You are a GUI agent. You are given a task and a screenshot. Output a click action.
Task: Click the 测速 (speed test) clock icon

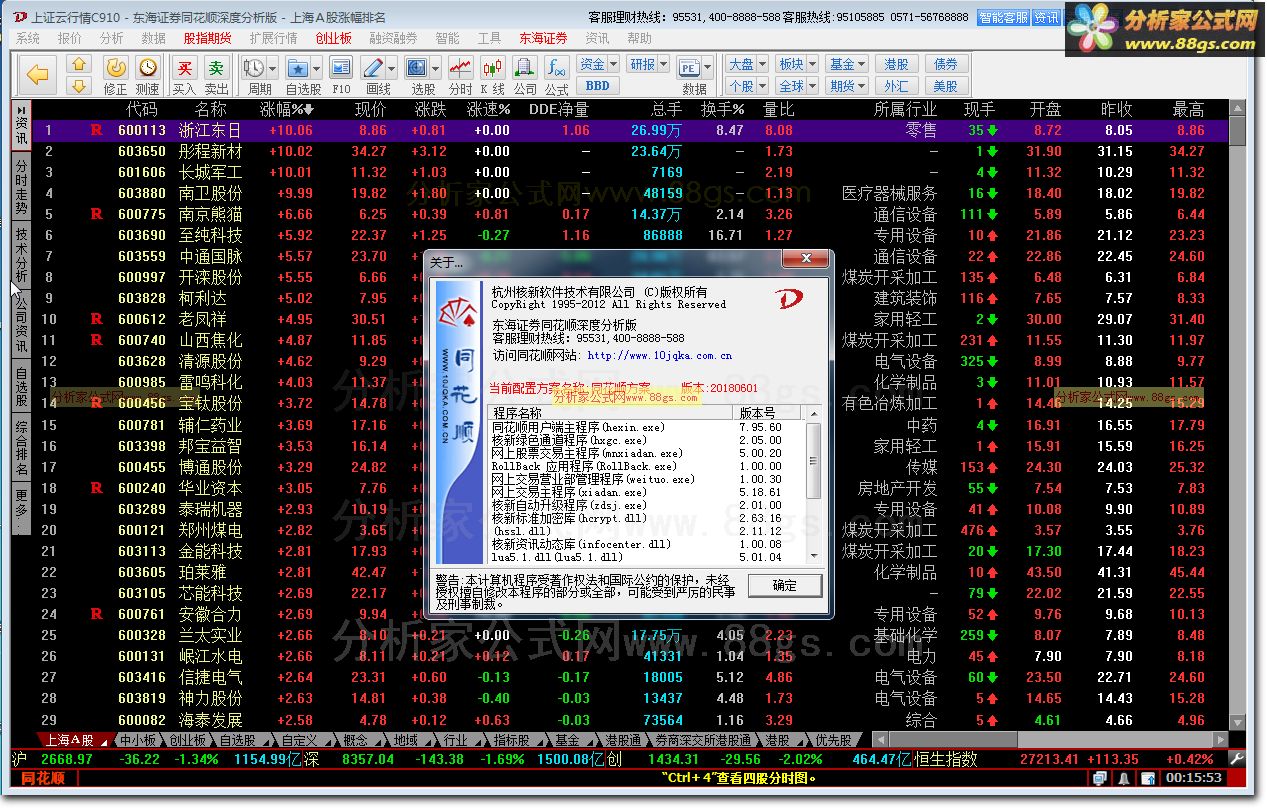click(x=148, y=68)
